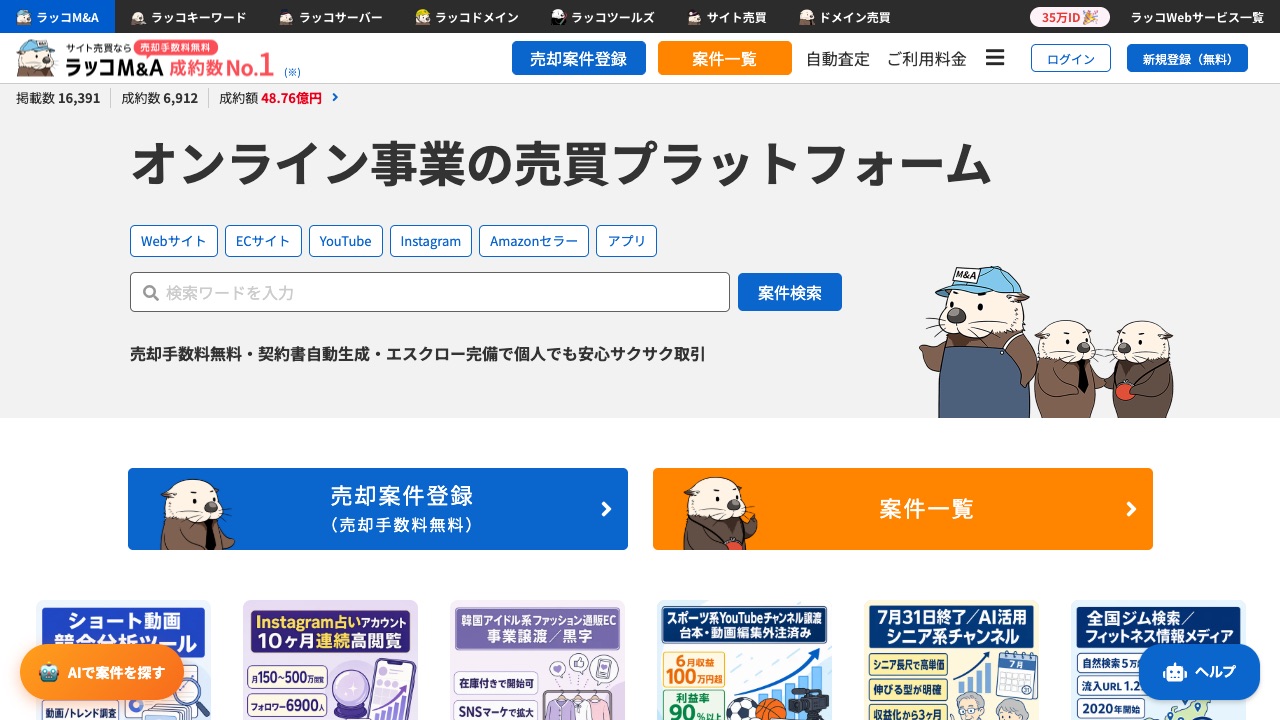
Task: Click ラッコドメイン tab otter icon
Action: click(422, 17)
